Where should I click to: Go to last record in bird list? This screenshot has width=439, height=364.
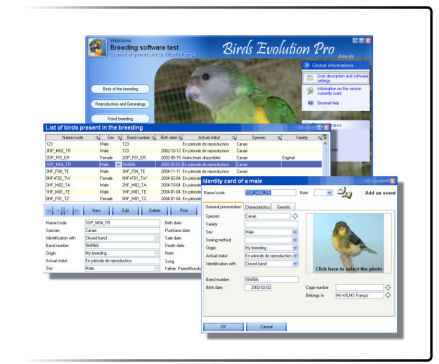pyautogui.click(x=76, y=211)
